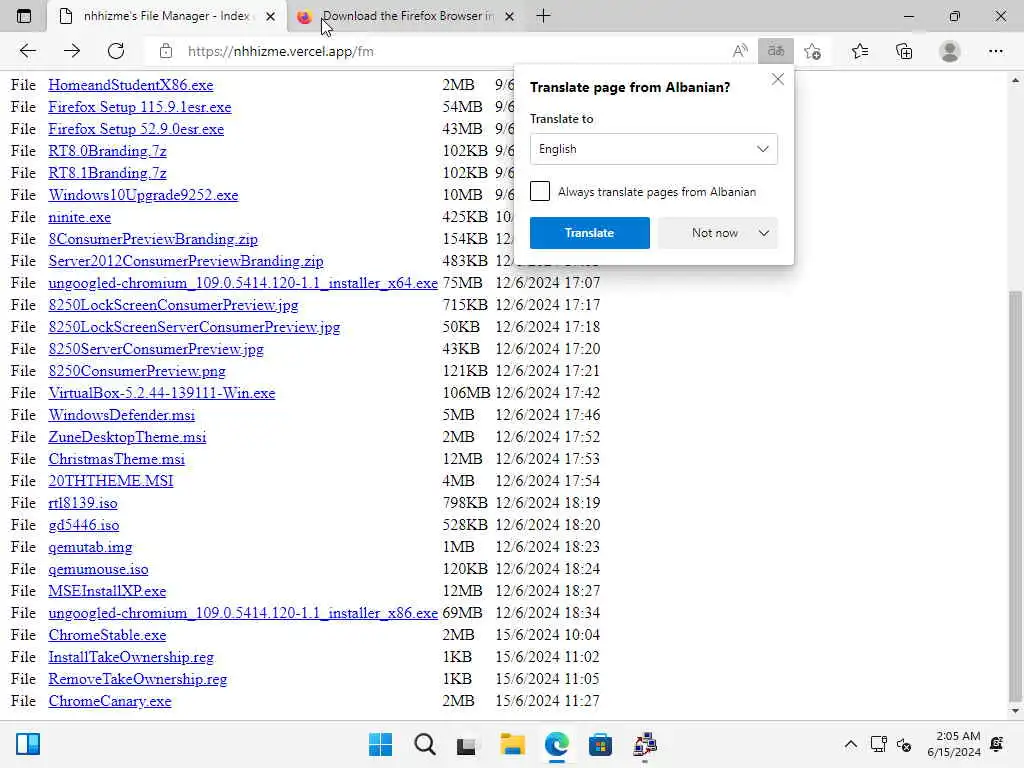Download RT8.0Branding.7z
The width and height of the screenshot is (1024, 768).
tap(107, 151)
